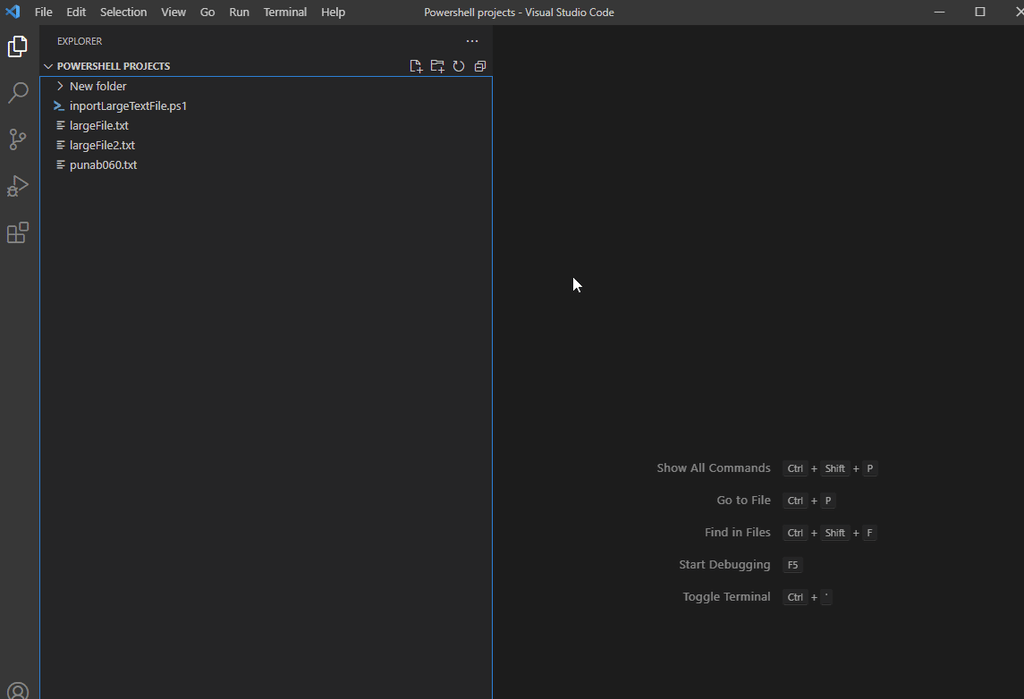This screenshot has height=699, width=1024.
Task: Open the Search view in activity bar
Action: 18,93
